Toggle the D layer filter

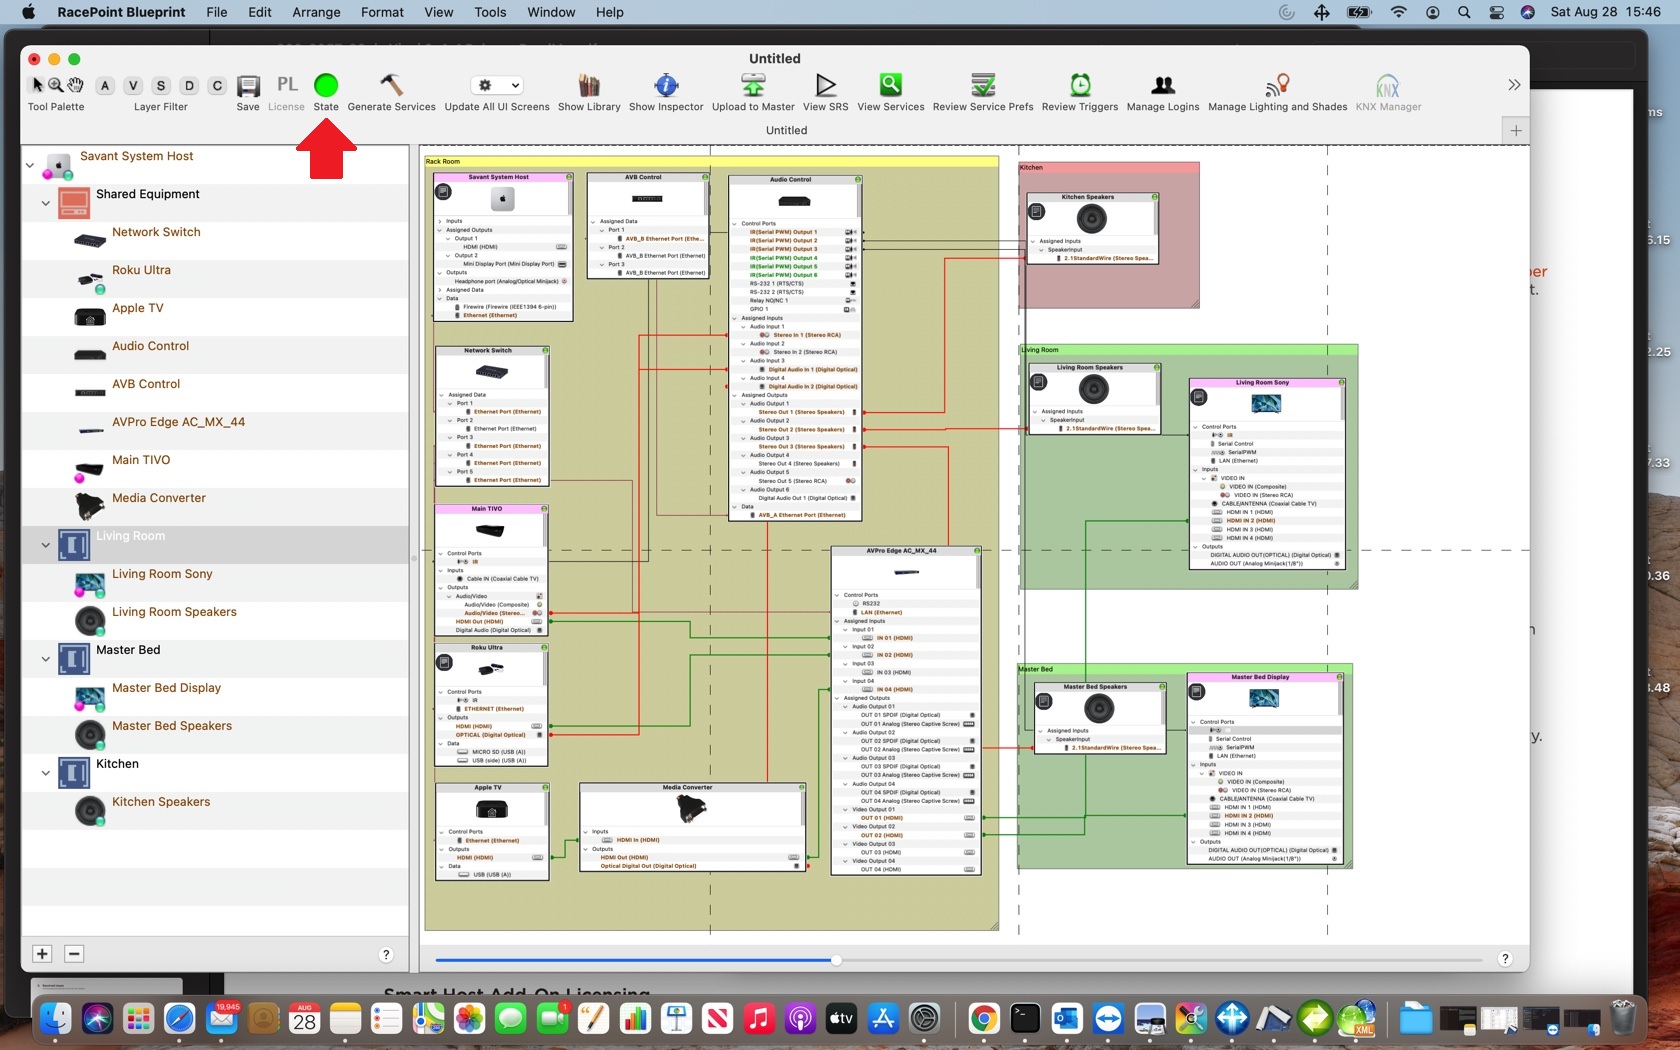(189, 86)
